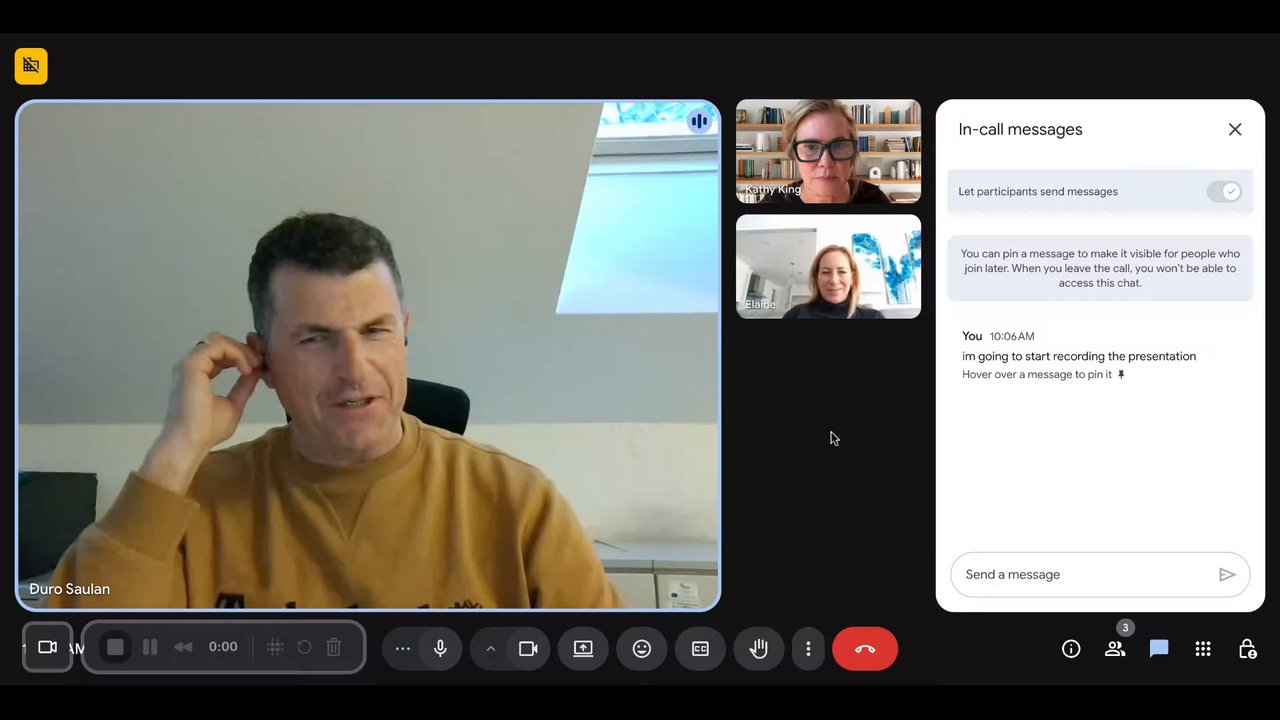Close the In-call messages panel
Image resolution: width=1280 pixels, height=720 pixels.
pyautogui.click(x=1235, y=129)
